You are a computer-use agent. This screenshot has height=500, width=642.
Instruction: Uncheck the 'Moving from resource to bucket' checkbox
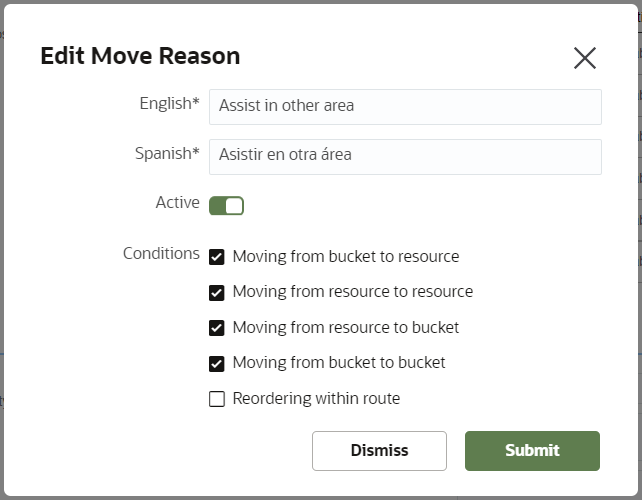pyautogui.click(x=216, y=328)
